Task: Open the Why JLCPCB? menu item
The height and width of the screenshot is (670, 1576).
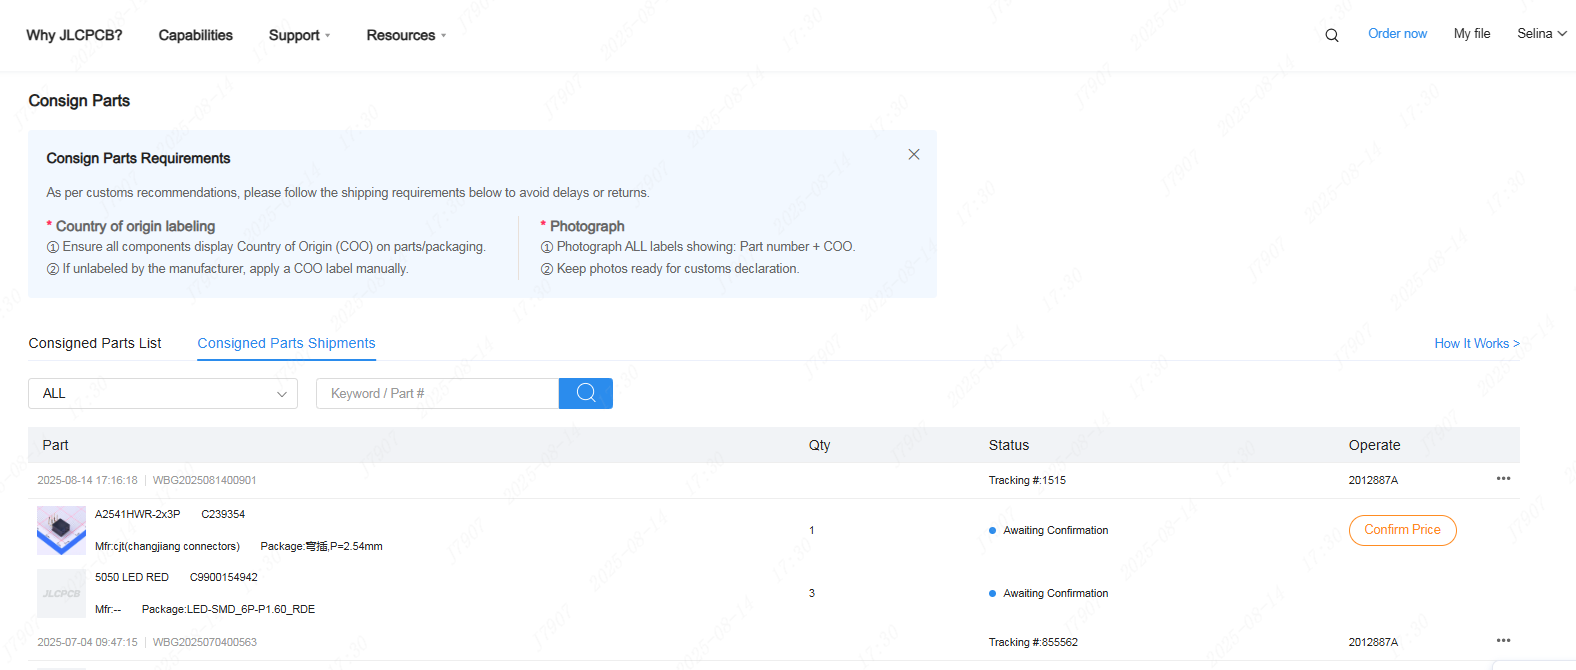Action: (x=74, y=35)
